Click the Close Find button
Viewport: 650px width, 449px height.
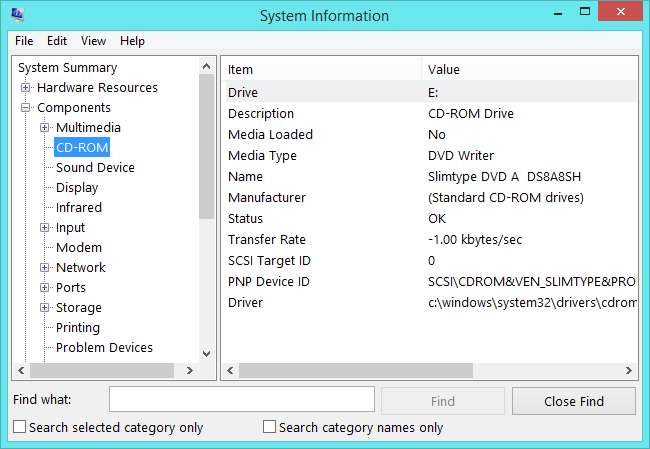tap(573, 401)
